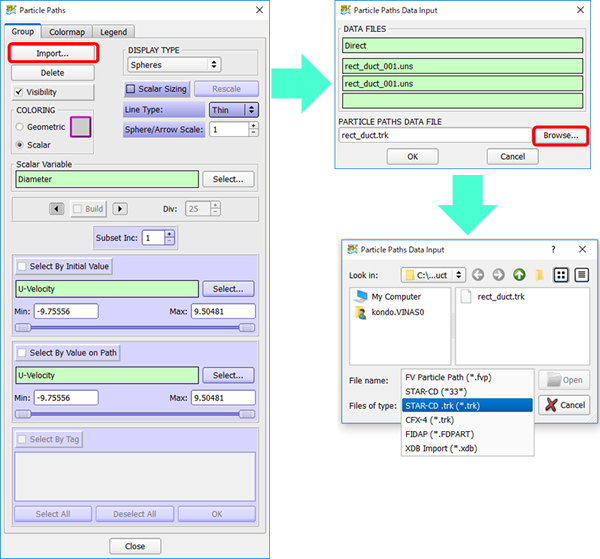Viewport: 600px width, 559px height.
Task: Click the back arrow in file dialog
Action: coord(477,275)
